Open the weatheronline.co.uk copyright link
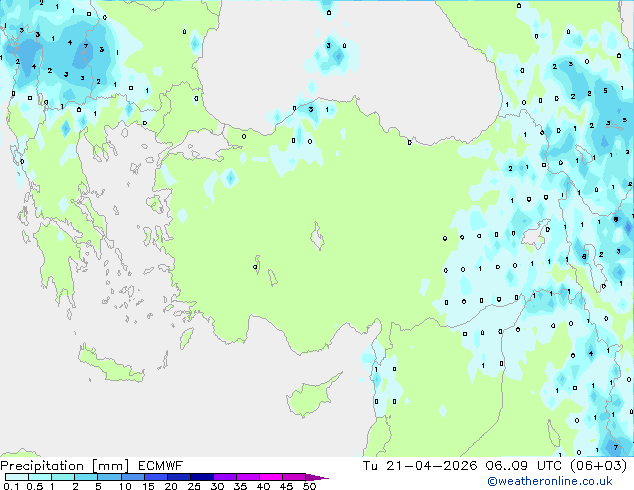The width and height of the screenshot is (634, 490). [549, 481]
